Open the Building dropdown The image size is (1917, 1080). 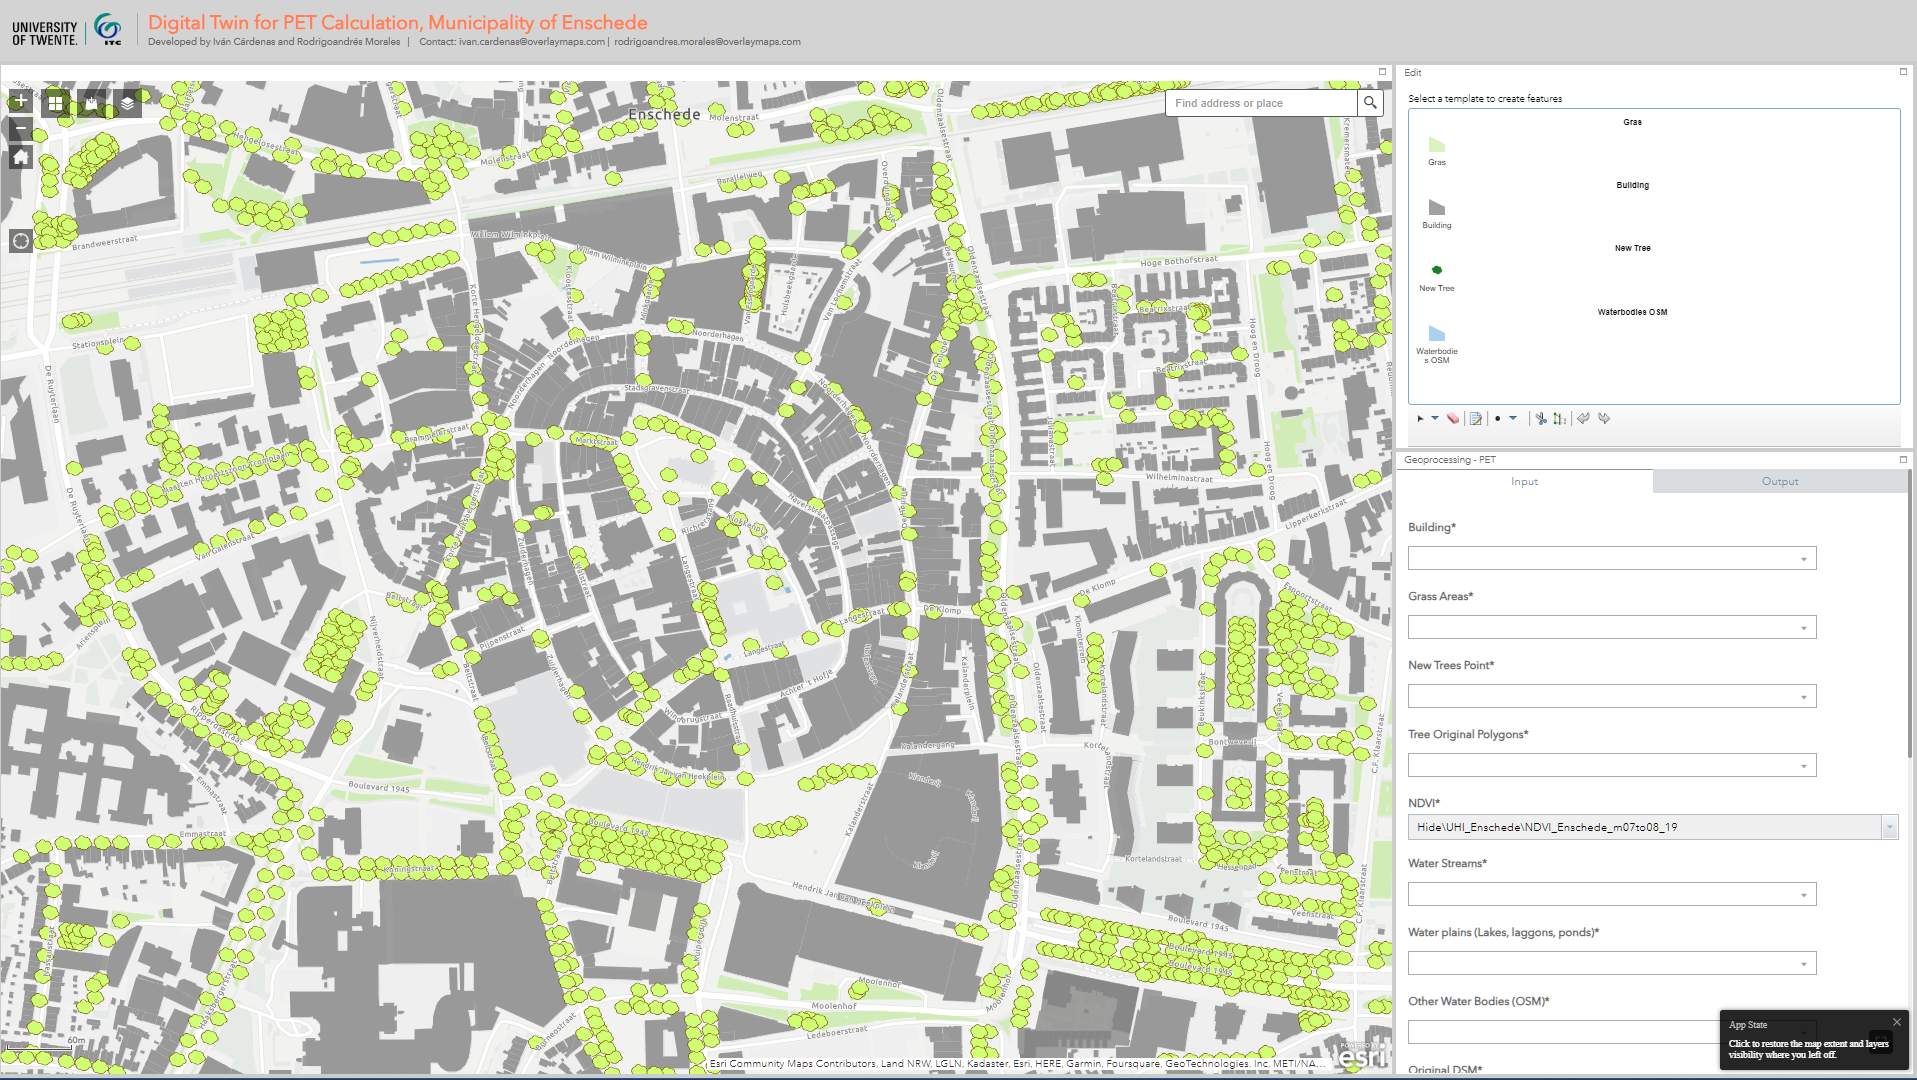pos(1803,558)
